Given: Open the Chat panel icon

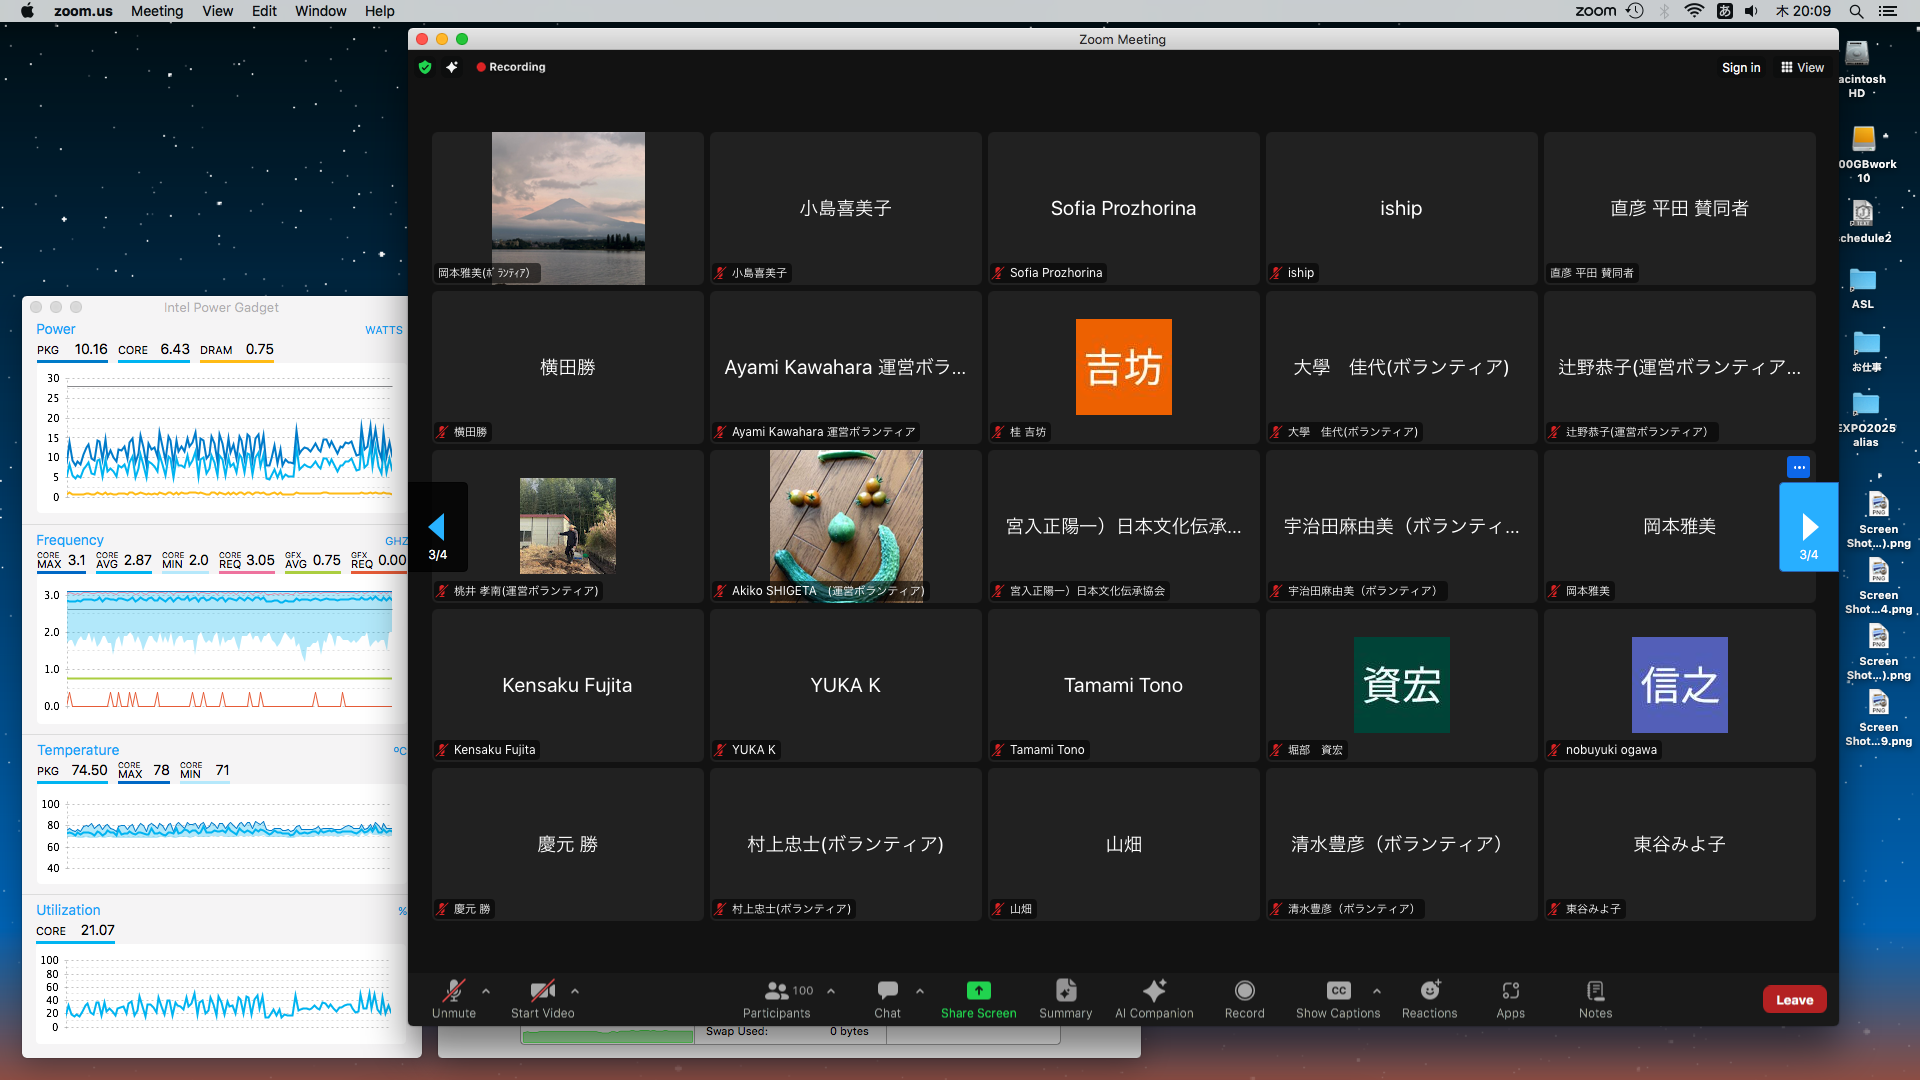Looking at the screenshot, I should (887, 991).
